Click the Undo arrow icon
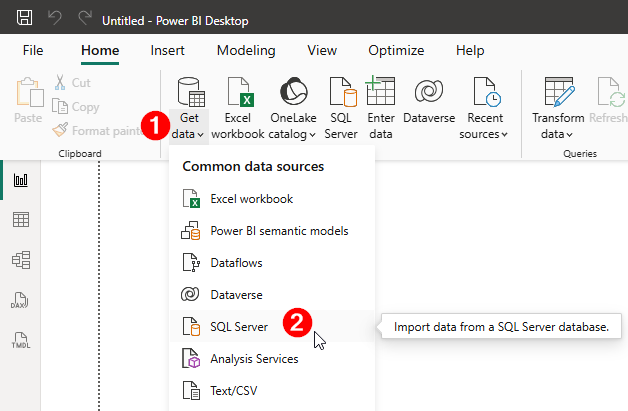The image size is (628, 411). [x=54, y=18]
